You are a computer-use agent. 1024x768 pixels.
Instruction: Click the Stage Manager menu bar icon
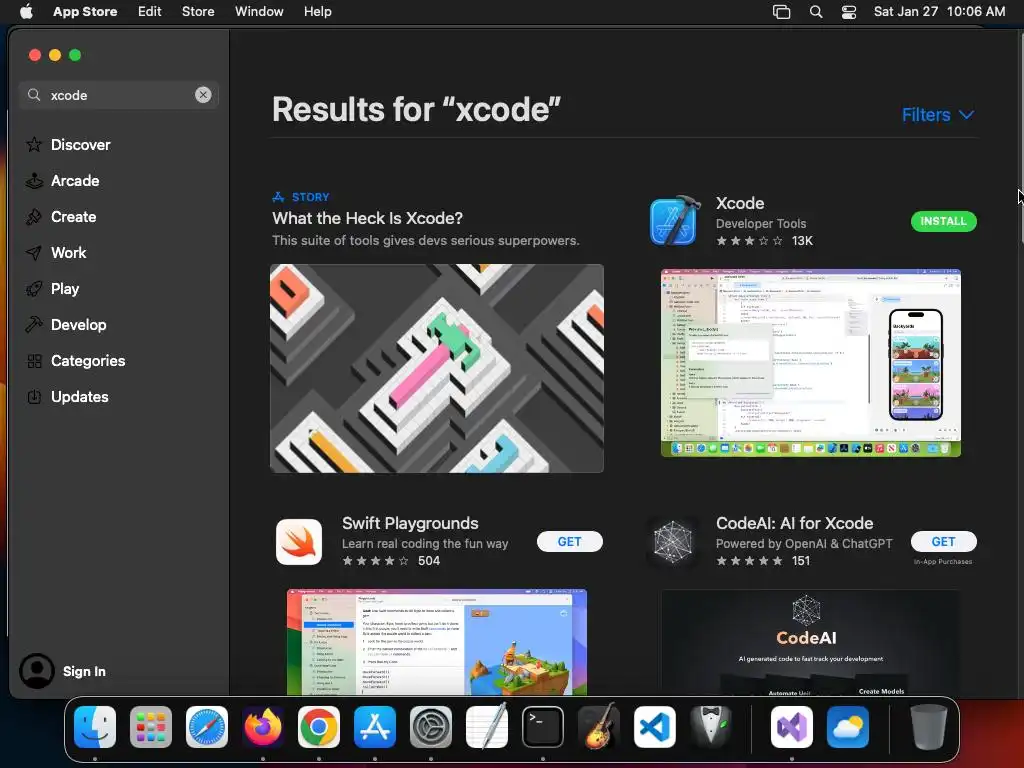pyautogui.click(x=781, y=11)
